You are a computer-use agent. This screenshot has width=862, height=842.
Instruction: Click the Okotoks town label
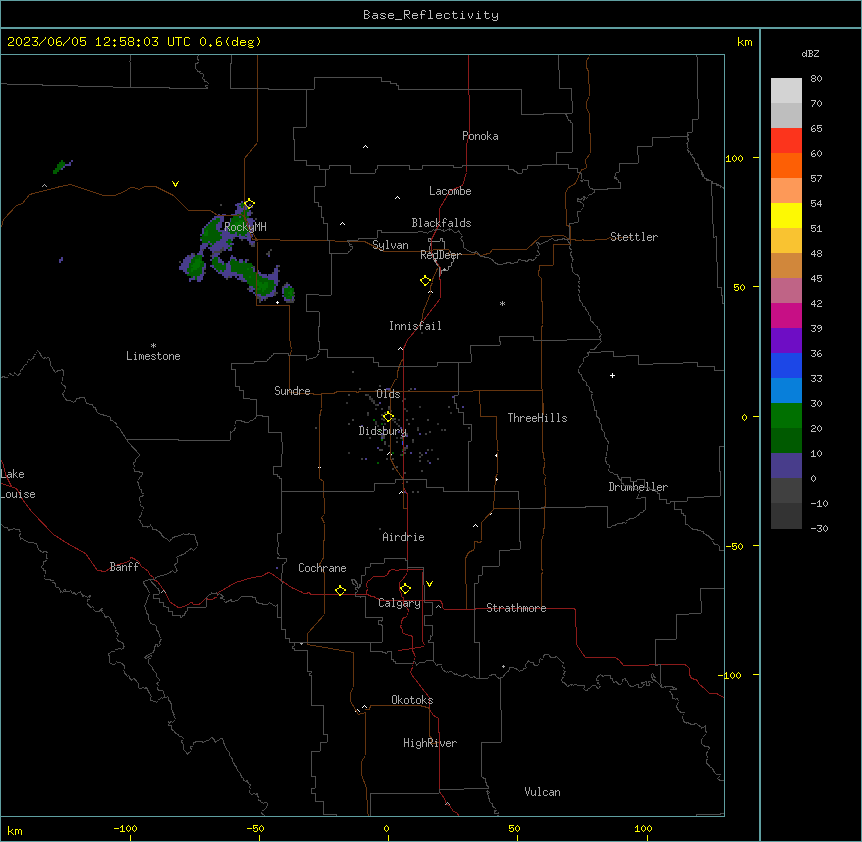[x=412, y=700]
